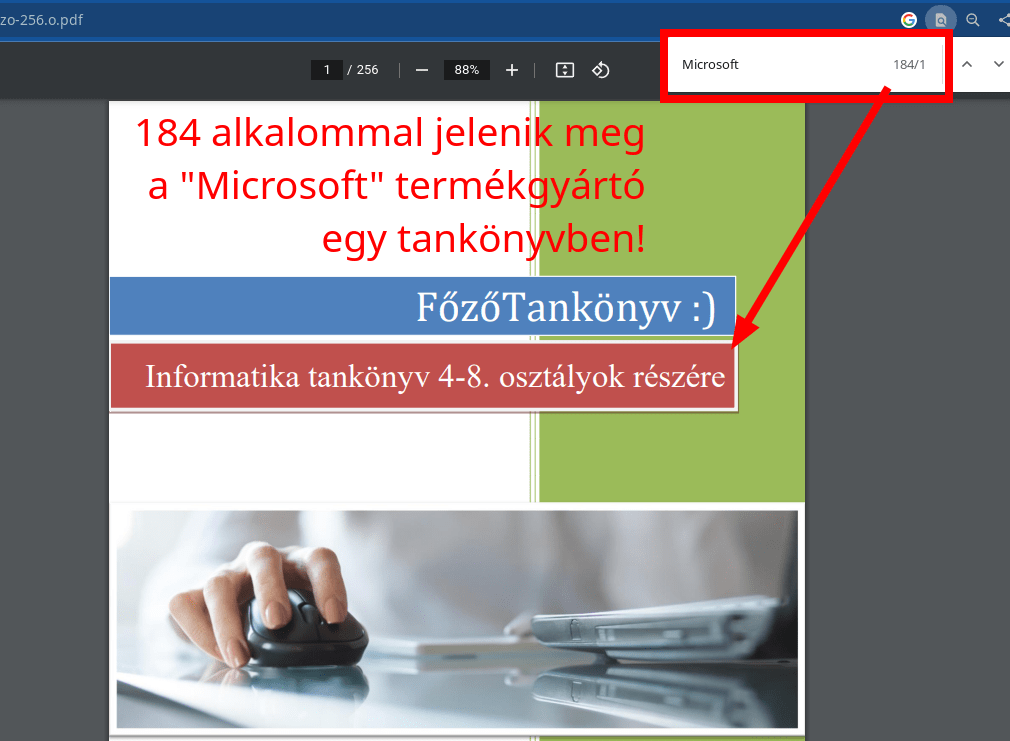Click the page number field showing 1

pyautogui.click(x=326, y=70)
